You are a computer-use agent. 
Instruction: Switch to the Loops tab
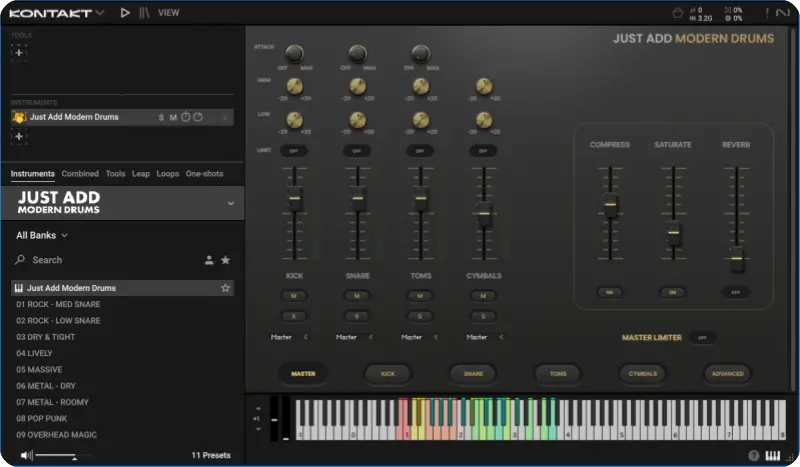tap(167, 174)
